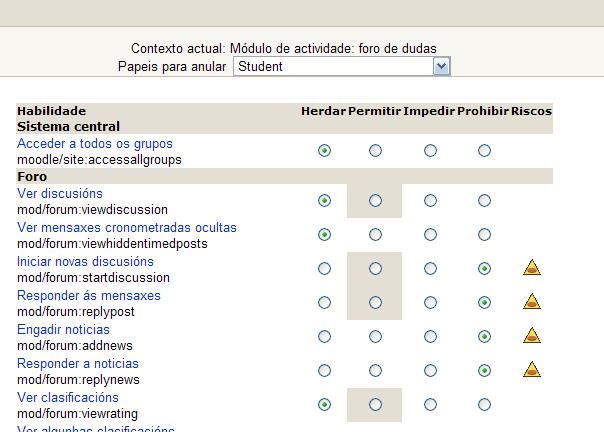Select Herdar for Iniciar novas discusións
Viewport: 604px width, 432px height.
coord(324,269)
